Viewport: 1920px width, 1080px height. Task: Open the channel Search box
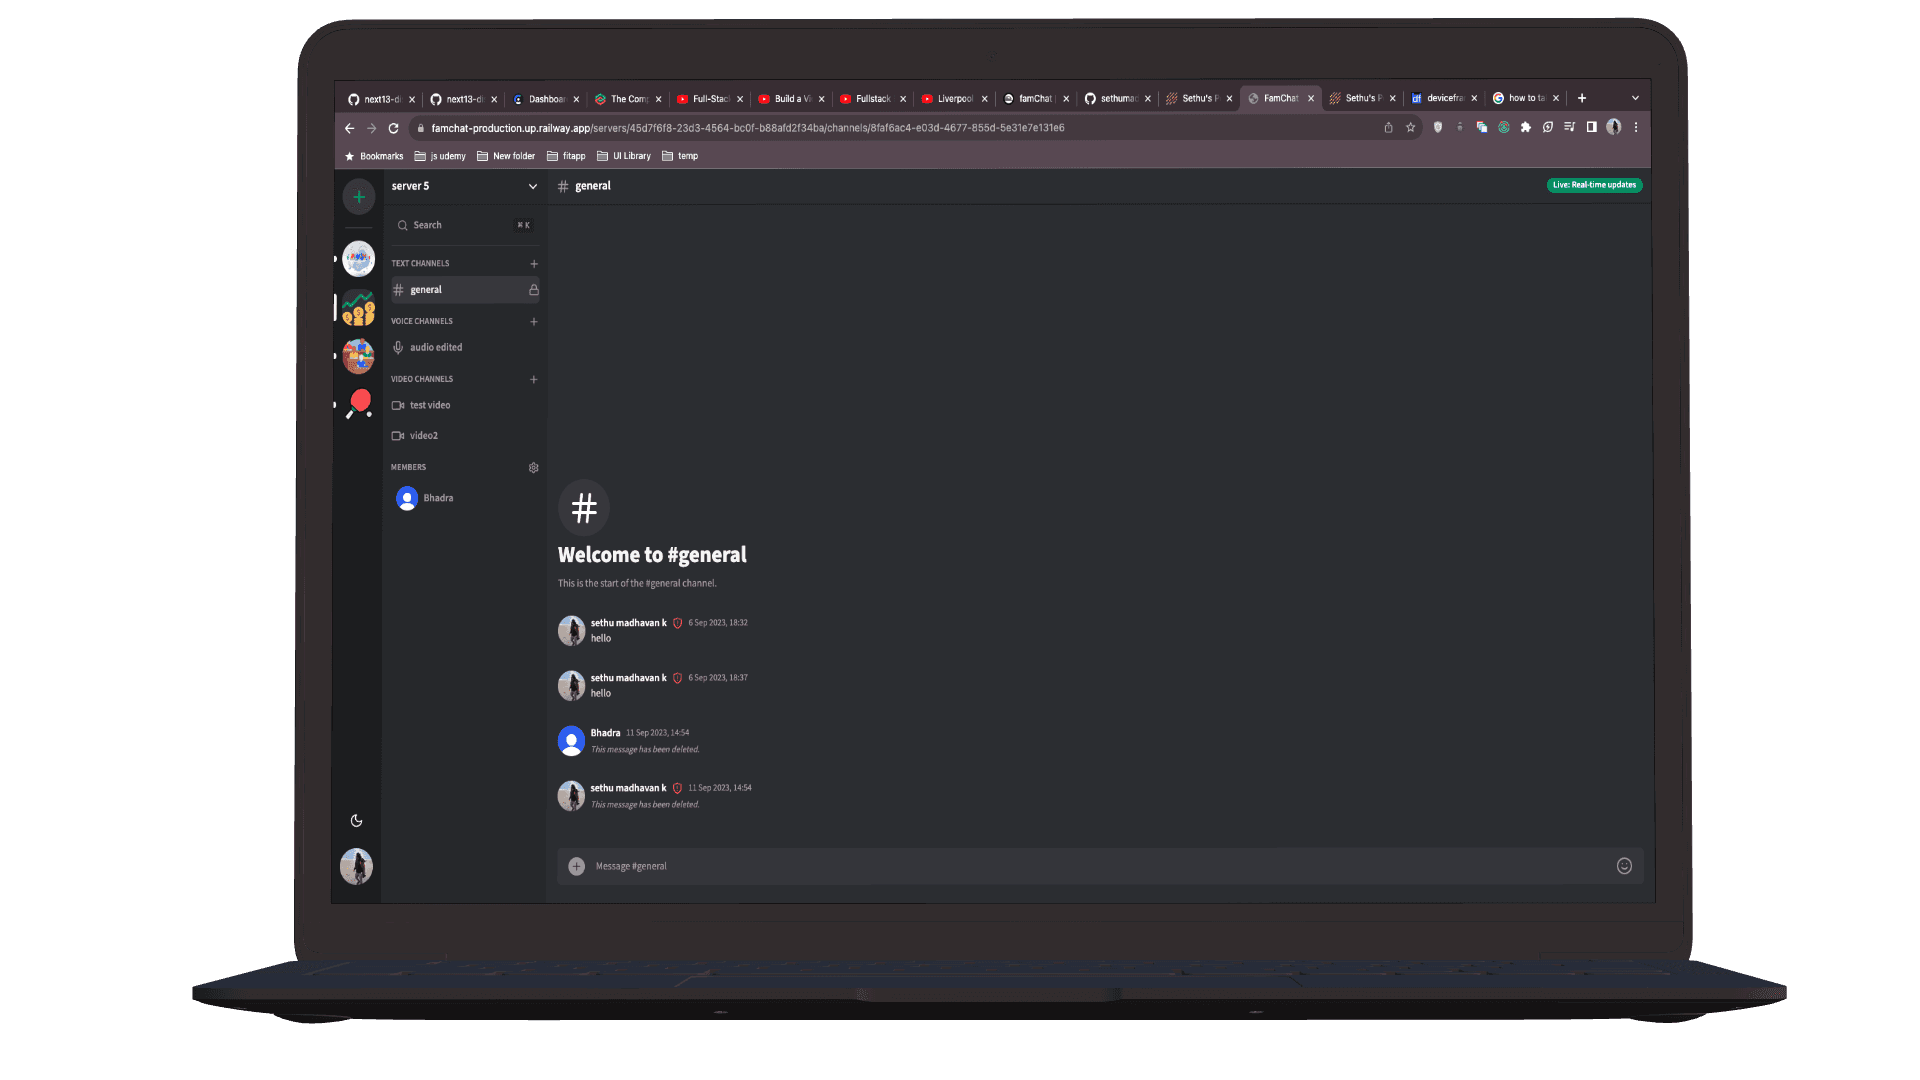(x=465, y=225)
